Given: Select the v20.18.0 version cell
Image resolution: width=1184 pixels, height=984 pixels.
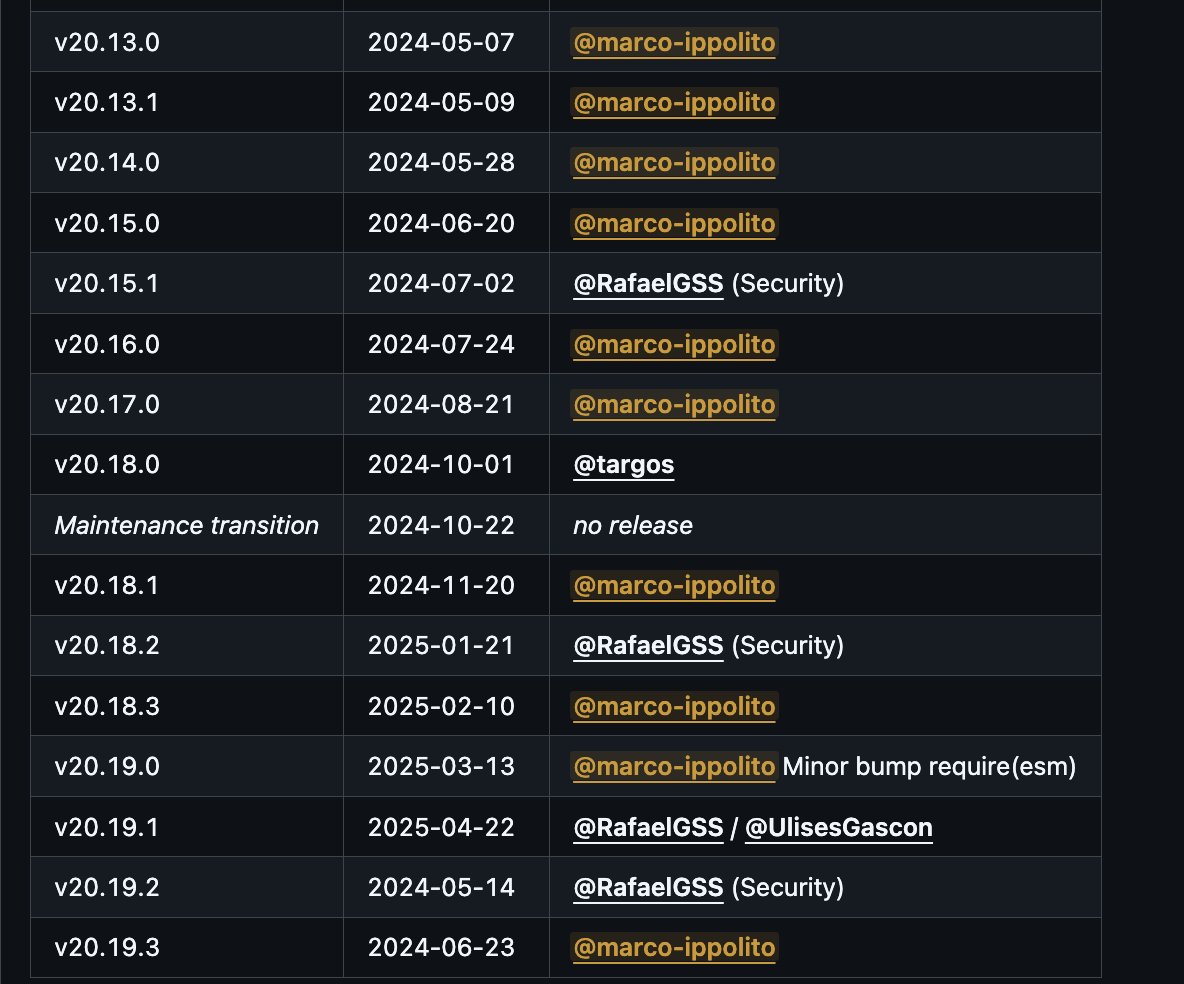Looking at the screenshot, I should click(x=187, y=464).
